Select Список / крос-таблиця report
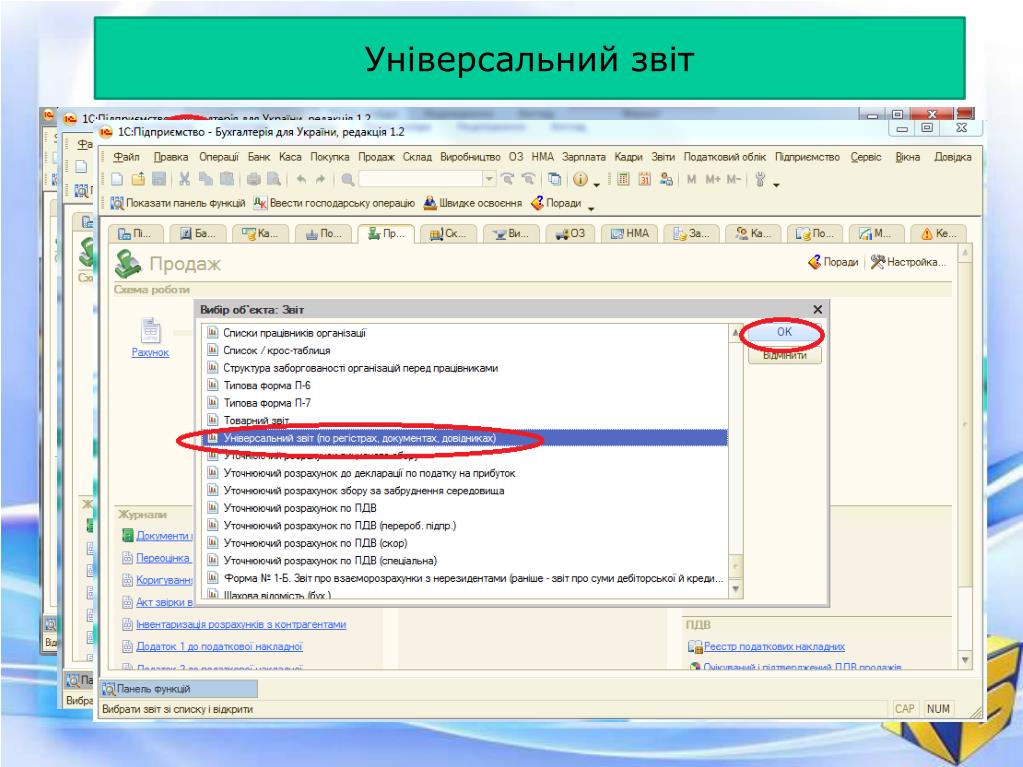The width and height of the screenshot is (1023, 767). coord(465,351)
